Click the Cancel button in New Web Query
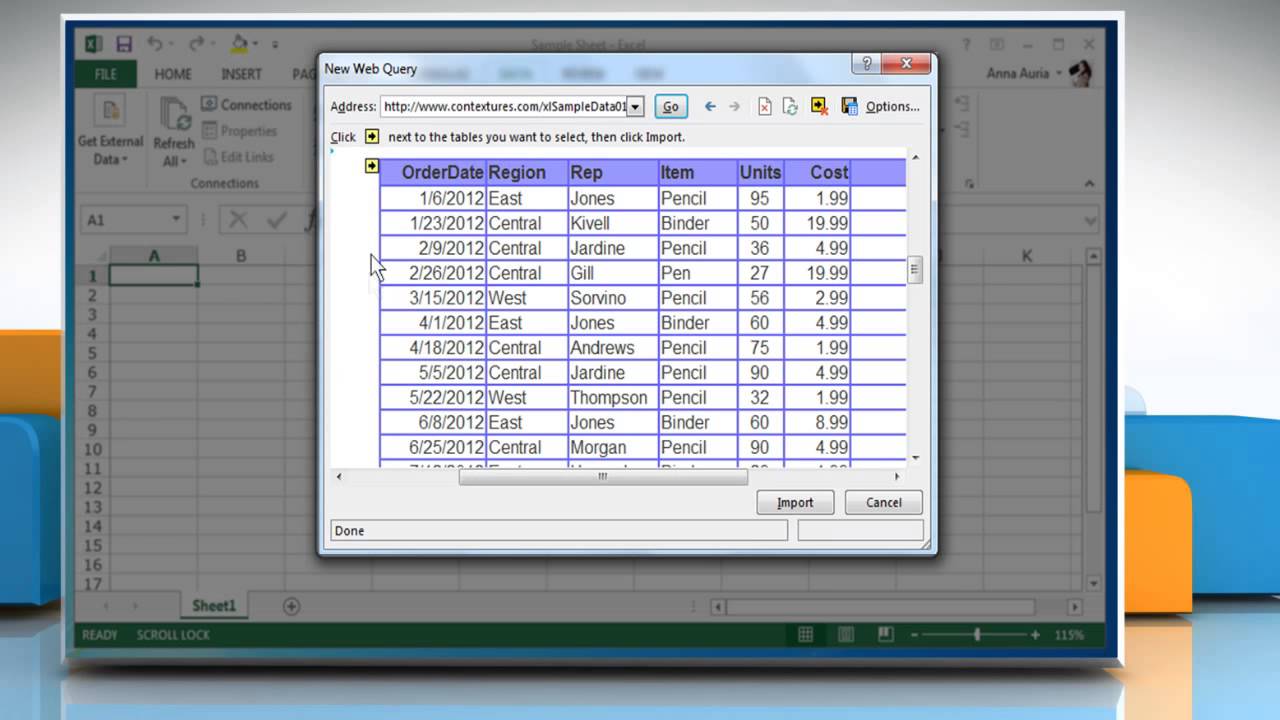The image size is (1280, 720). click(x=883, y=502)
